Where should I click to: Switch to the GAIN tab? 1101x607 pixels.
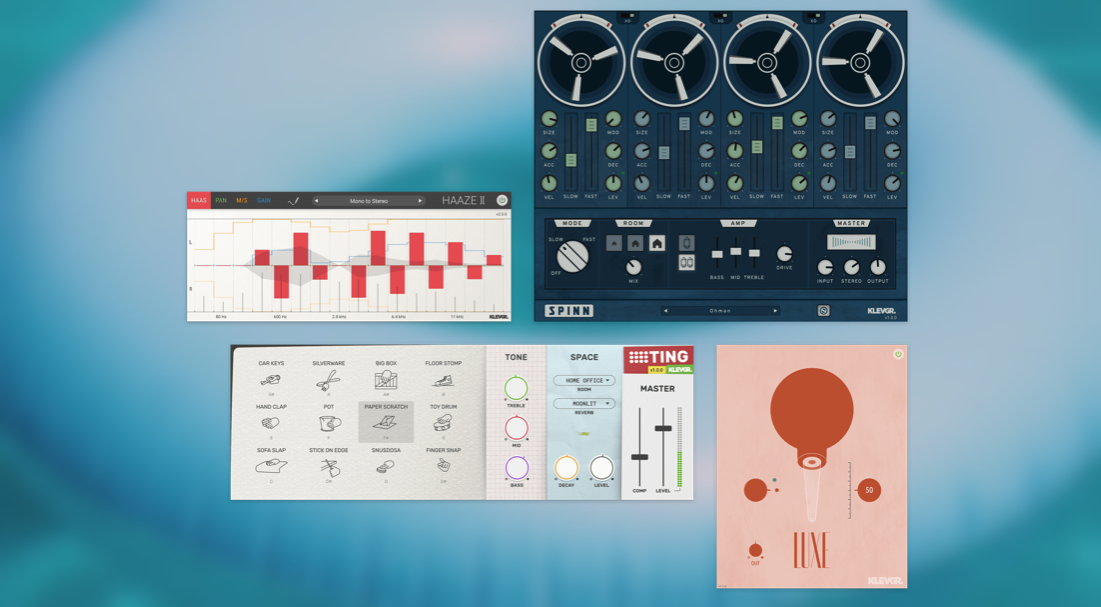pos(264,200)
